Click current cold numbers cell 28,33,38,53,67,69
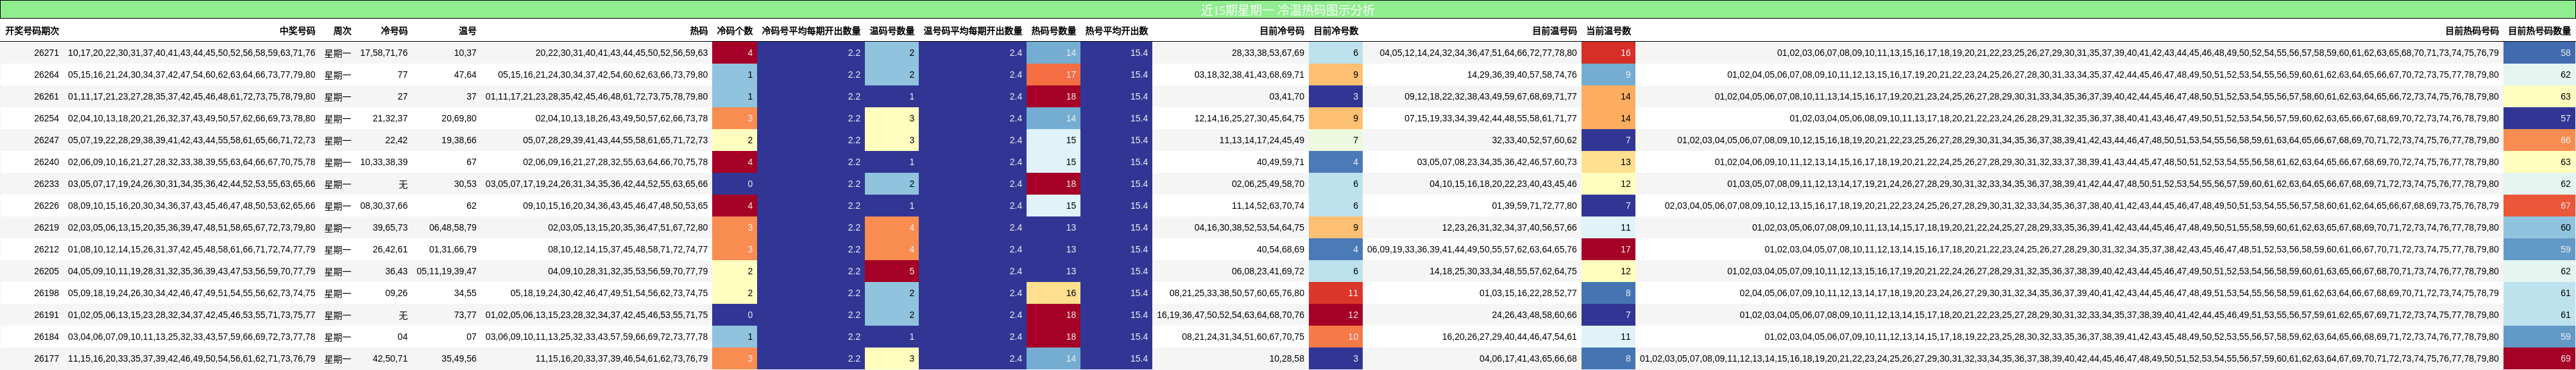2576x370 pixels. coord(1268,53)
